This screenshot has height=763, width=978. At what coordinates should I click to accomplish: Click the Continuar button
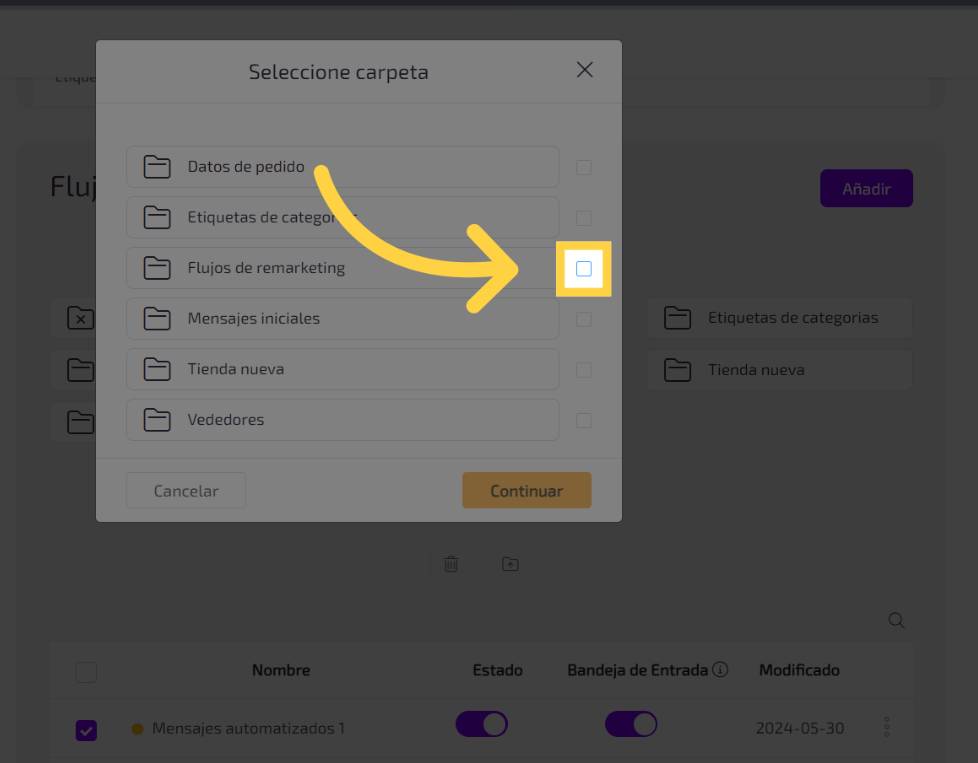coord(526,491)
